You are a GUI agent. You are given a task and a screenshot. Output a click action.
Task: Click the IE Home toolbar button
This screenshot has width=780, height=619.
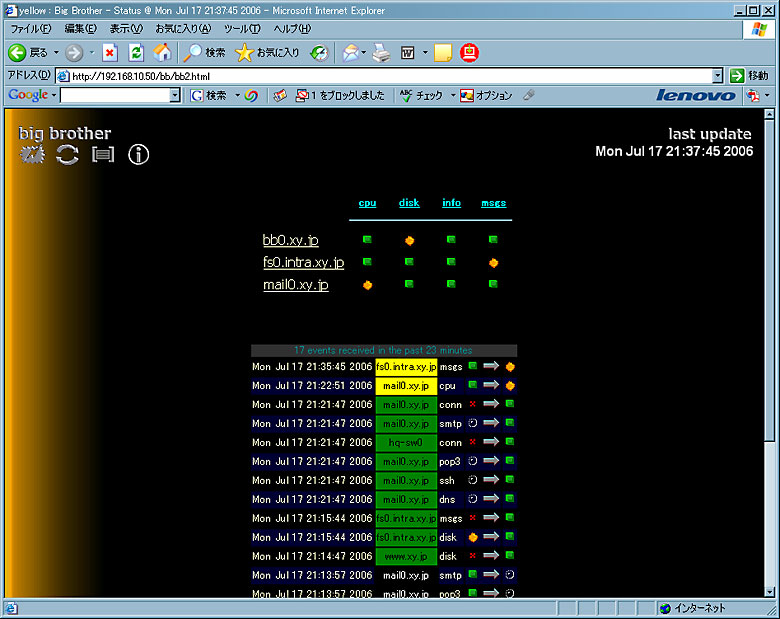(162, 52)
